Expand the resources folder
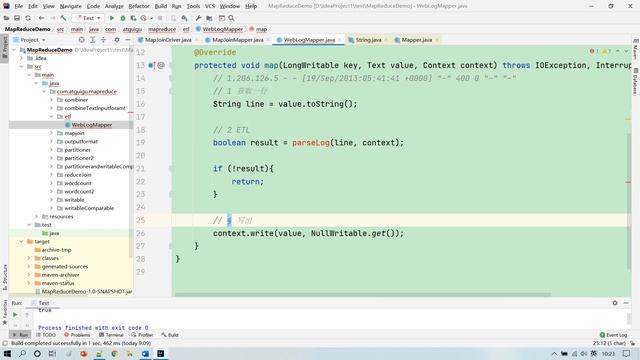Viewport: 640px width, 360px height. point(37,216)
